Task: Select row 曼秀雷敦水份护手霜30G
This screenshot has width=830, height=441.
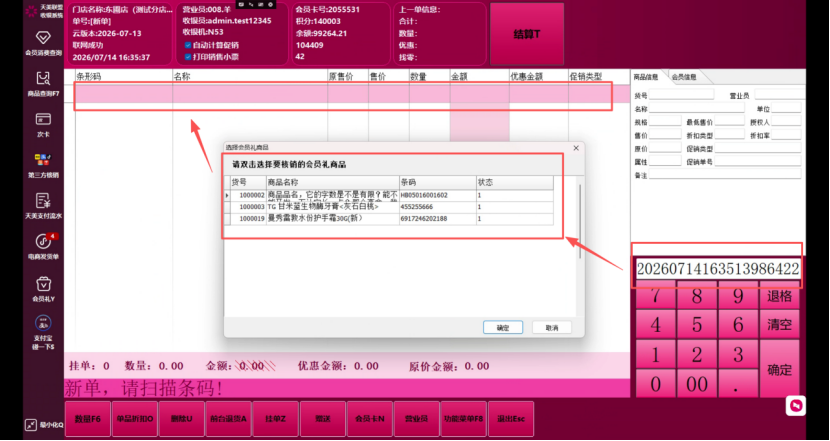Action: [389, 219]
